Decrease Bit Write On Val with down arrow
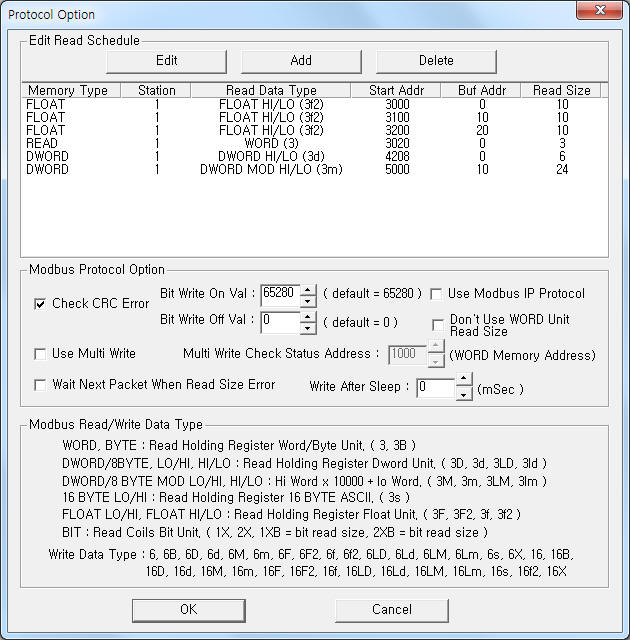The image size is (630, 640). 308,302
